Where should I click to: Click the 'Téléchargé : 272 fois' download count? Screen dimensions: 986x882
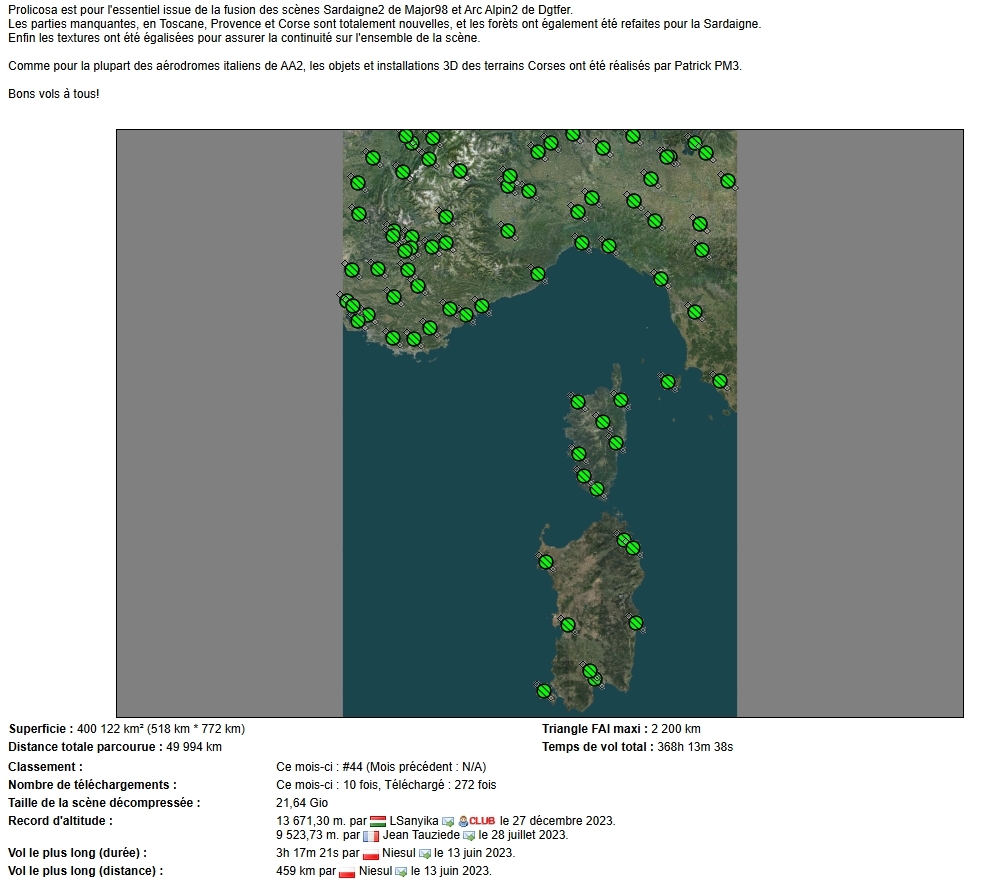coord(440,785)
